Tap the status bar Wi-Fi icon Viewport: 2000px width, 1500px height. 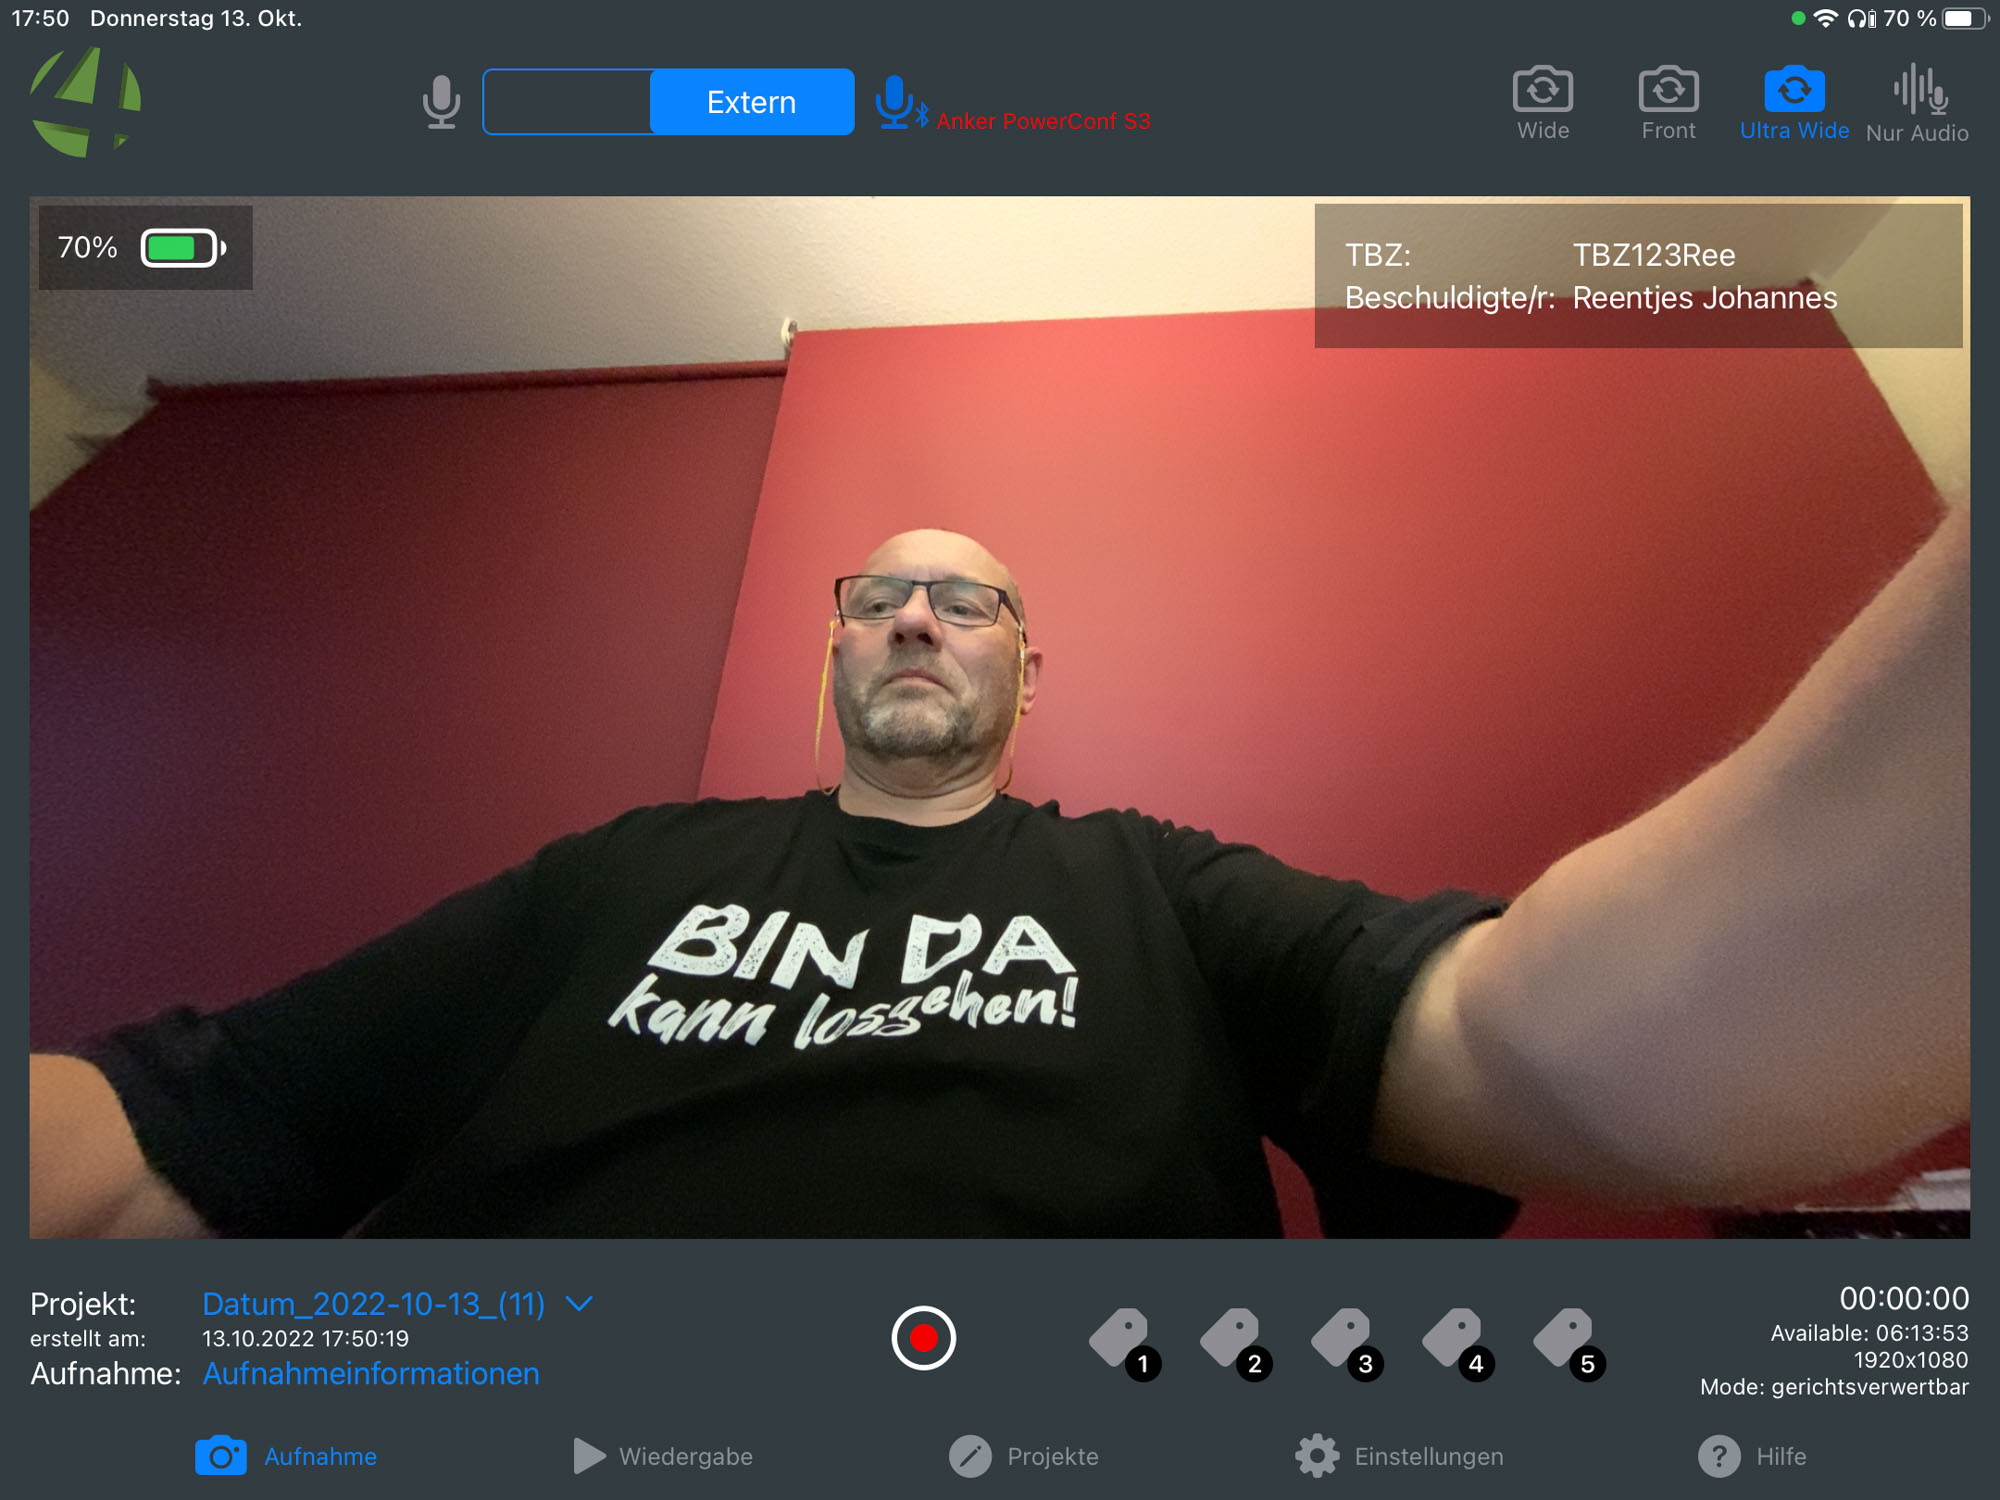[1826, 18]
